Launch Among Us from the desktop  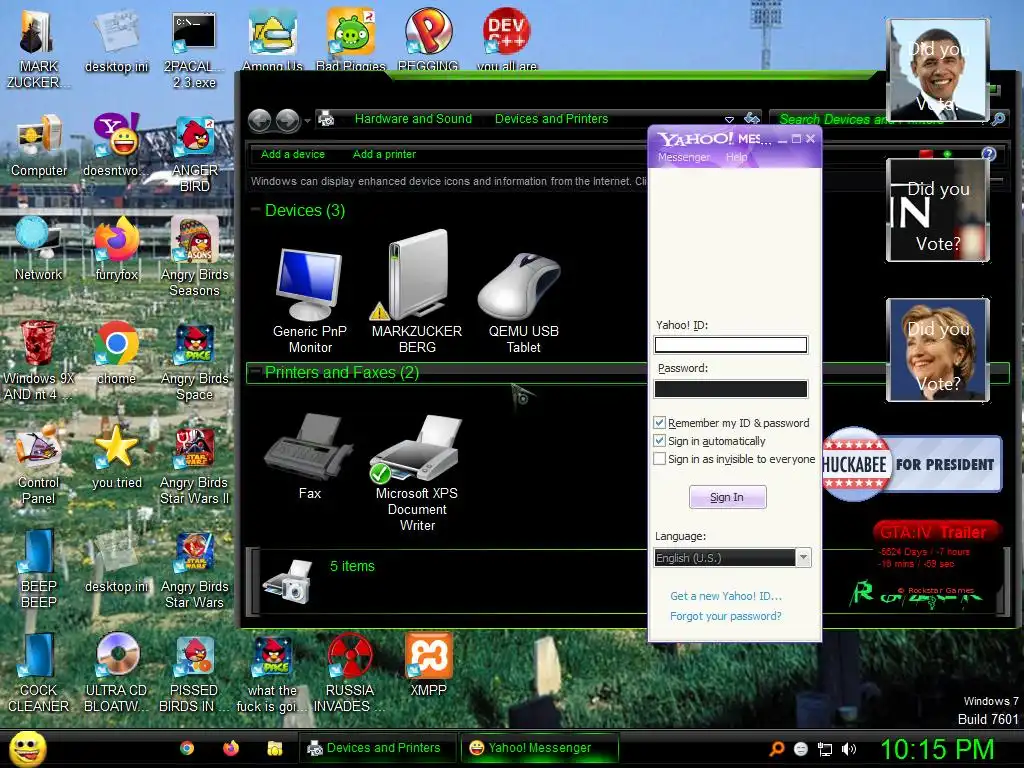(272, 39)
